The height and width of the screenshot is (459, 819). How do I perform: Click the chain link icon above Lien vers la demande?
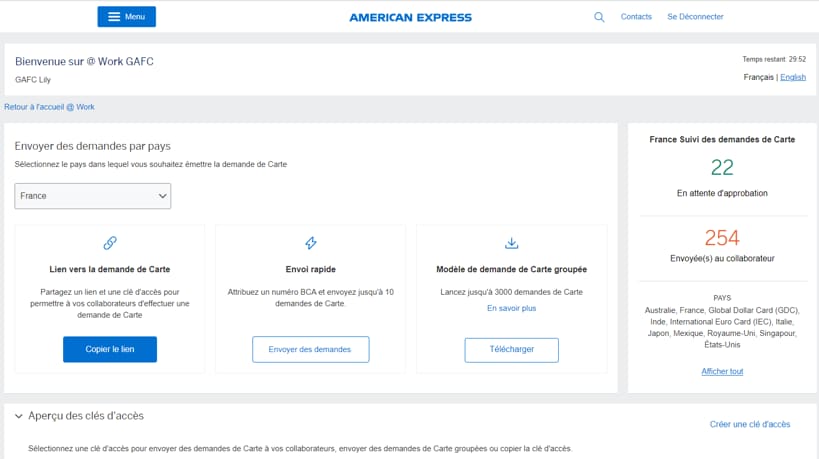[110, 243]
